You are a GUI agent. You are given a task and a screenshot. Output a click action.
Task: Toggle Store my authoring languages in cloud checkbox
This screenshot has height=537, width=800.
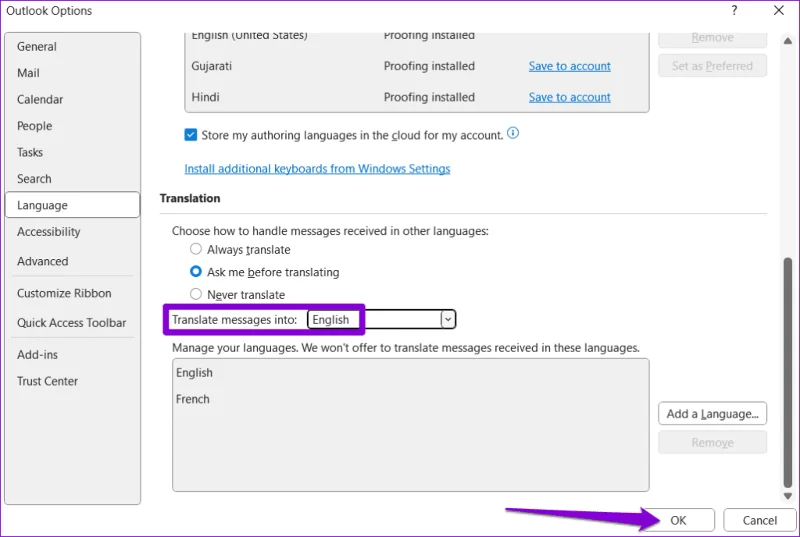(190, 135)
